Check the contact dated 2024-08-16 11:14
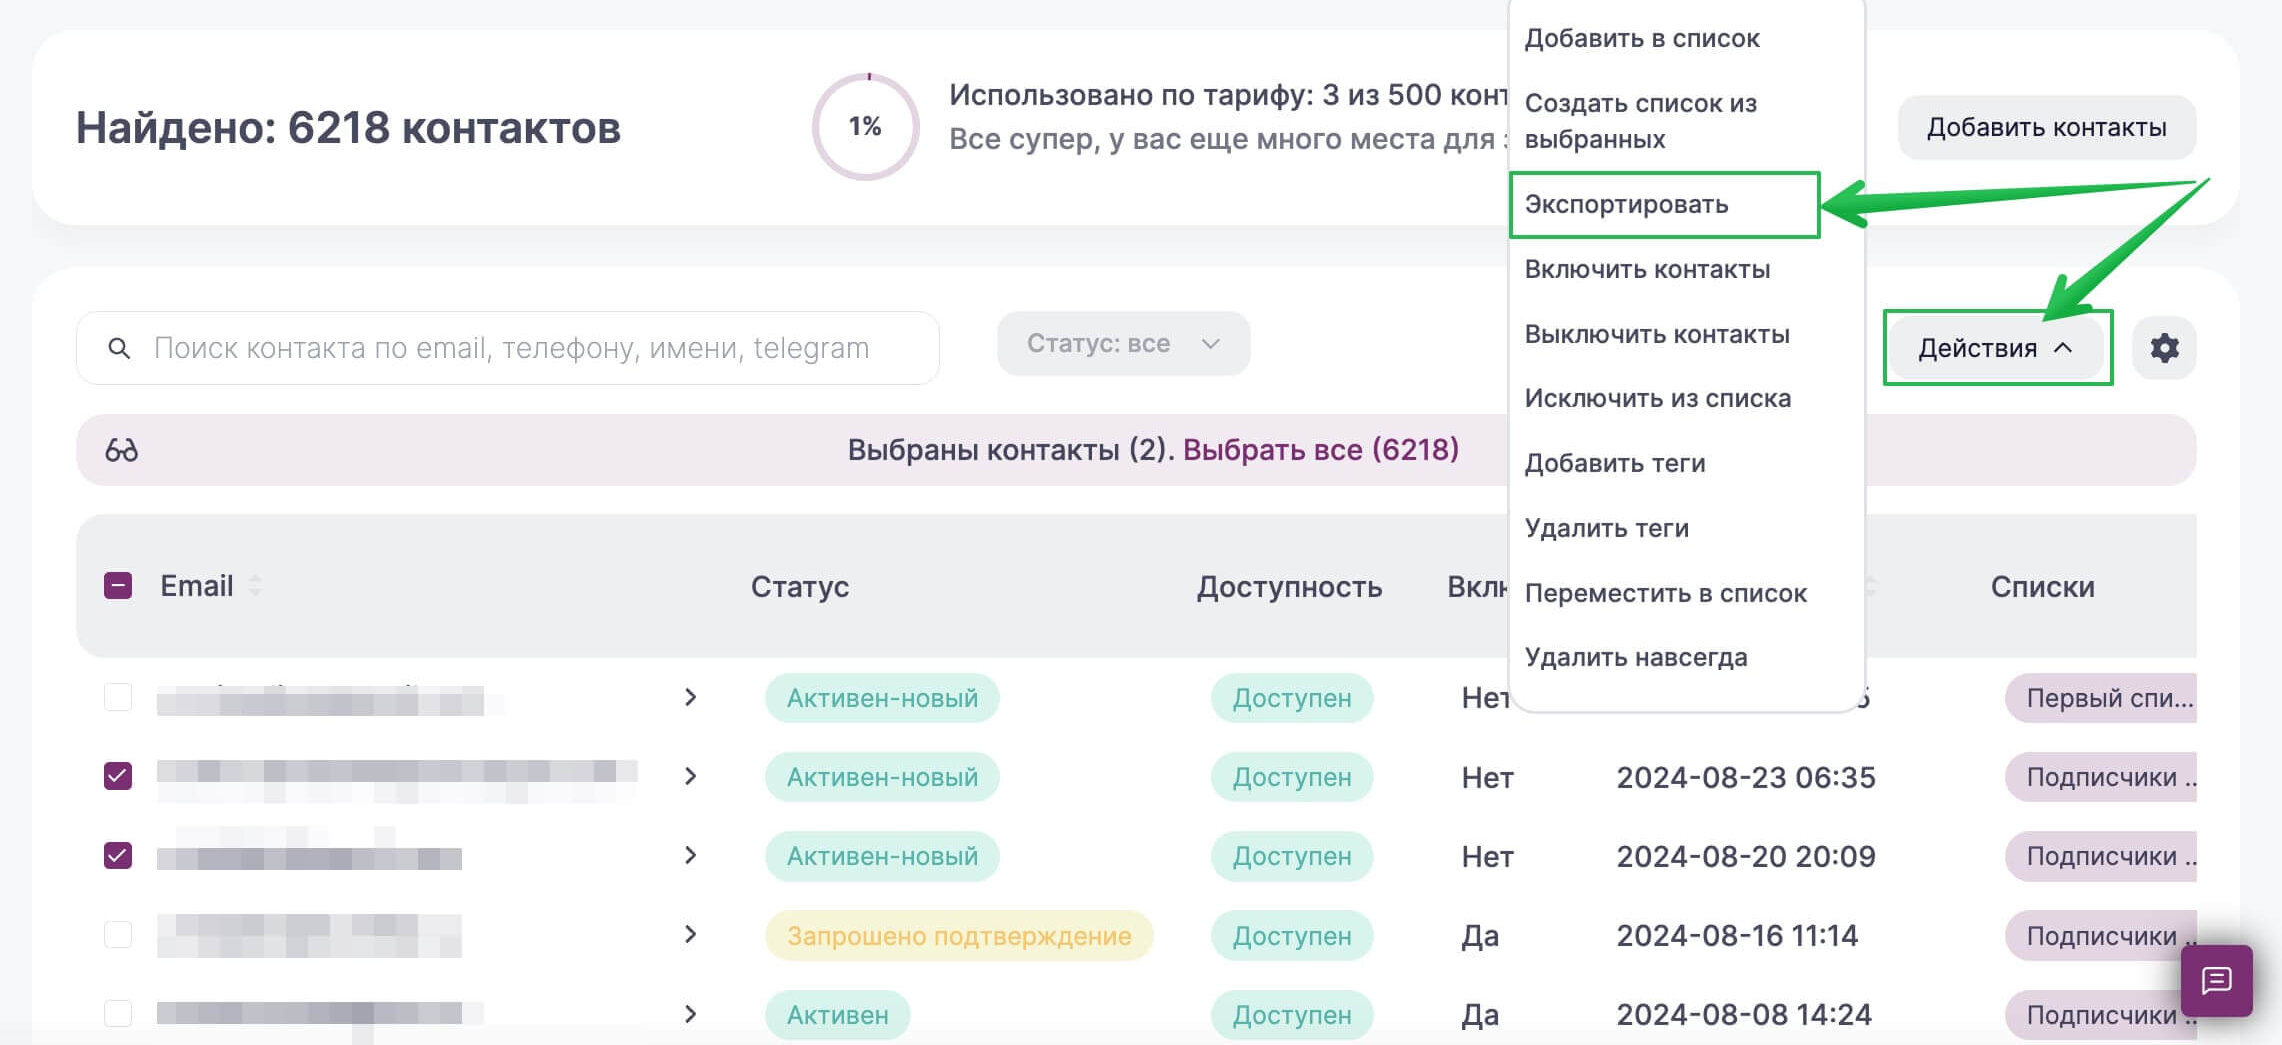The width and height of the screenshot is (2282, 1045). tap(118, 934)
